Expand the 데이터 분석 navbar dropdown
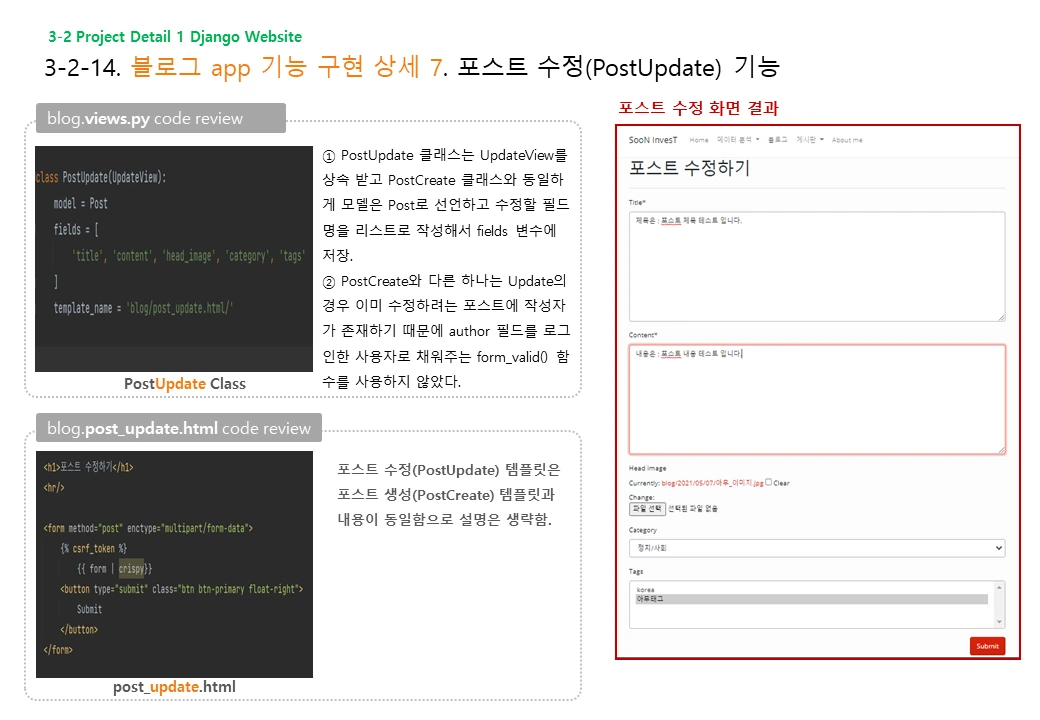 pyautogui.click(x=738, y=140)
